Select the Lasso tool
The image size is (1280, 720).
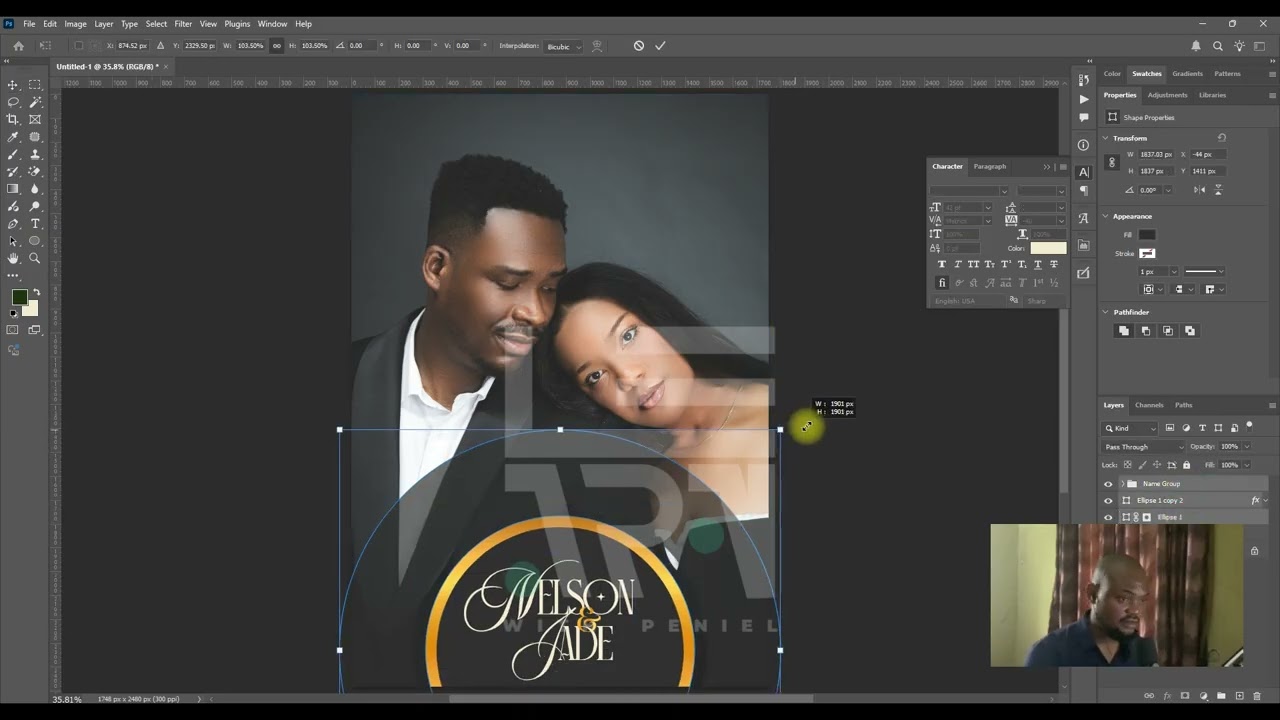coord(13,102)
